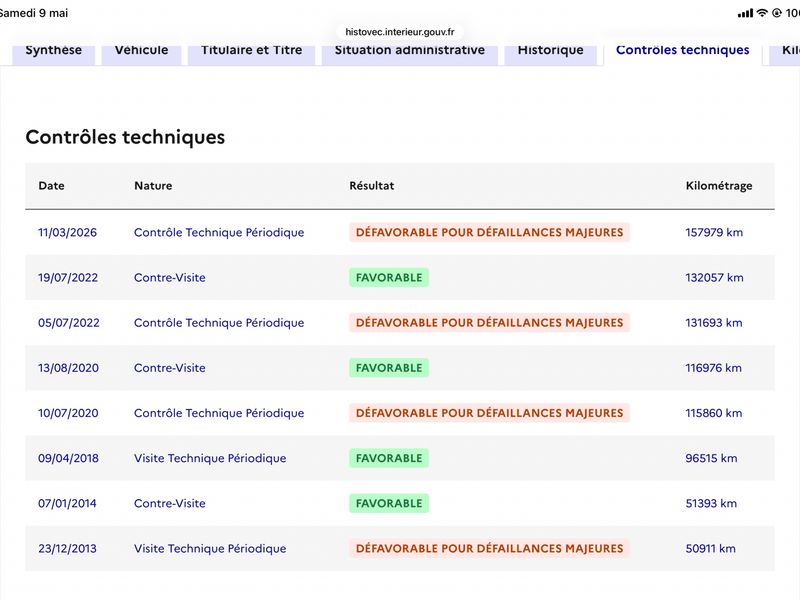800x600 pixels.
Task: Click the Favorable badge for 19/07/2022
Action: click(389, 278)
